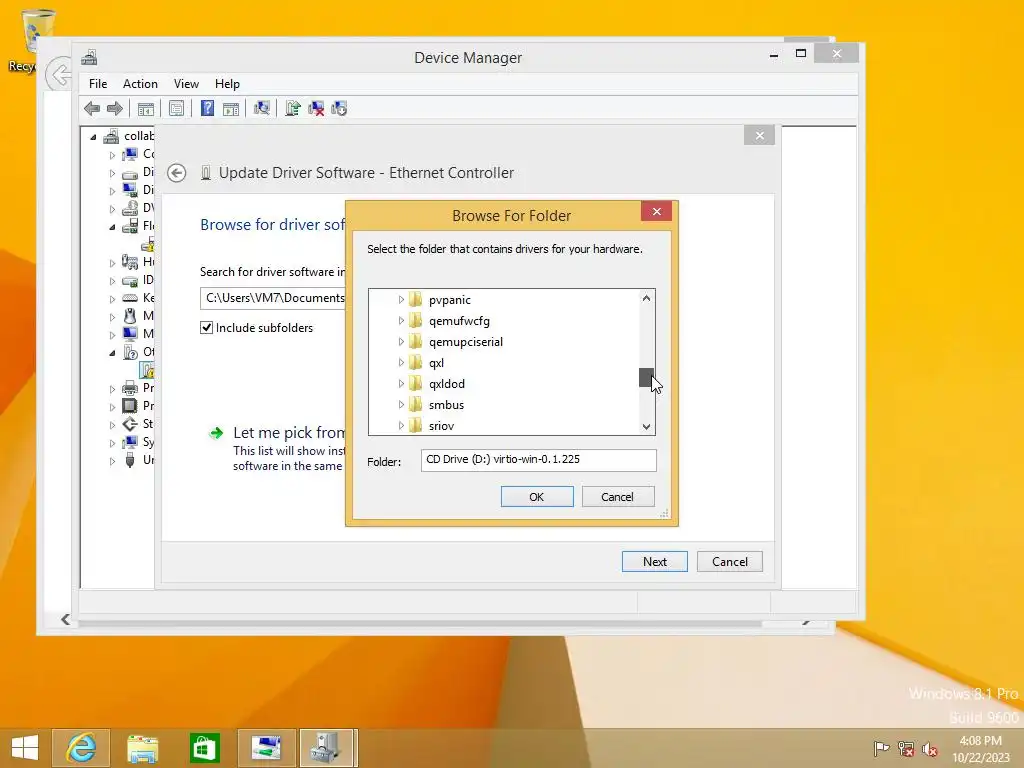Expand the qemupciserial folder arrow

pyautogui.click(x=401, y=342)
